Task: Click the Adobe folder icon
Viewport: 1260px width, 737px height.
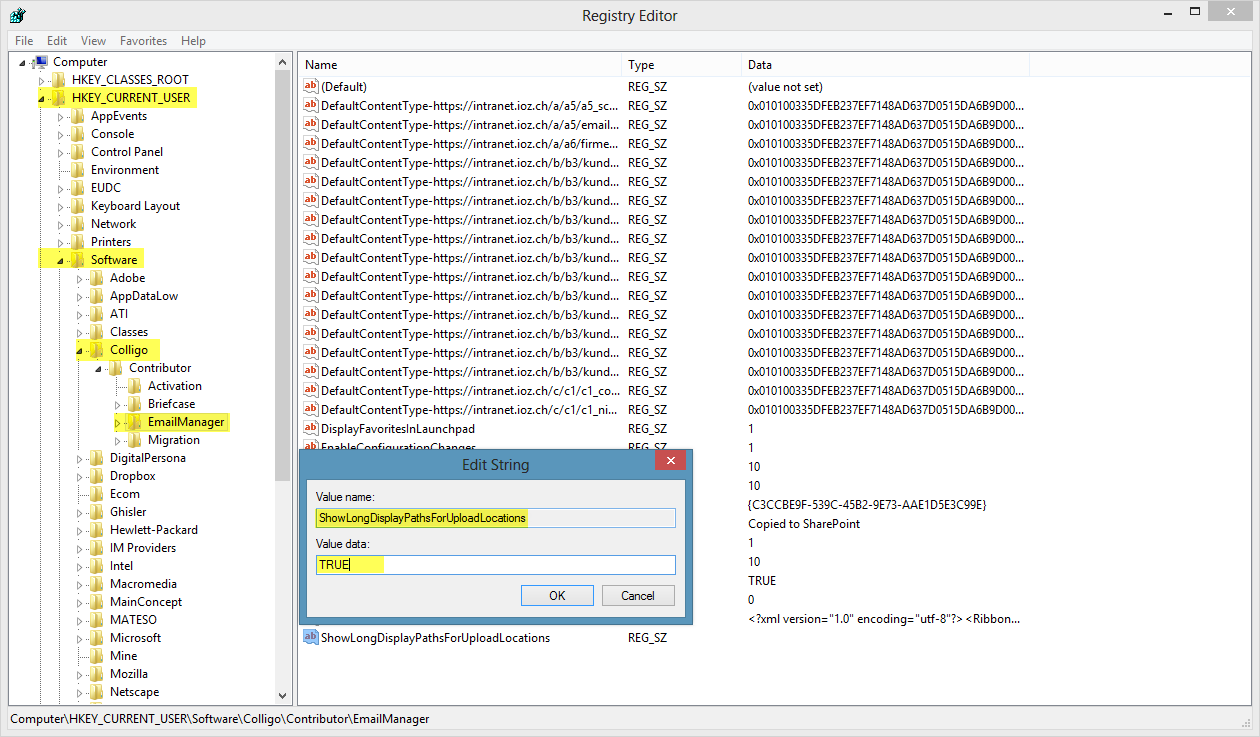Action: [x=98, y=278]
